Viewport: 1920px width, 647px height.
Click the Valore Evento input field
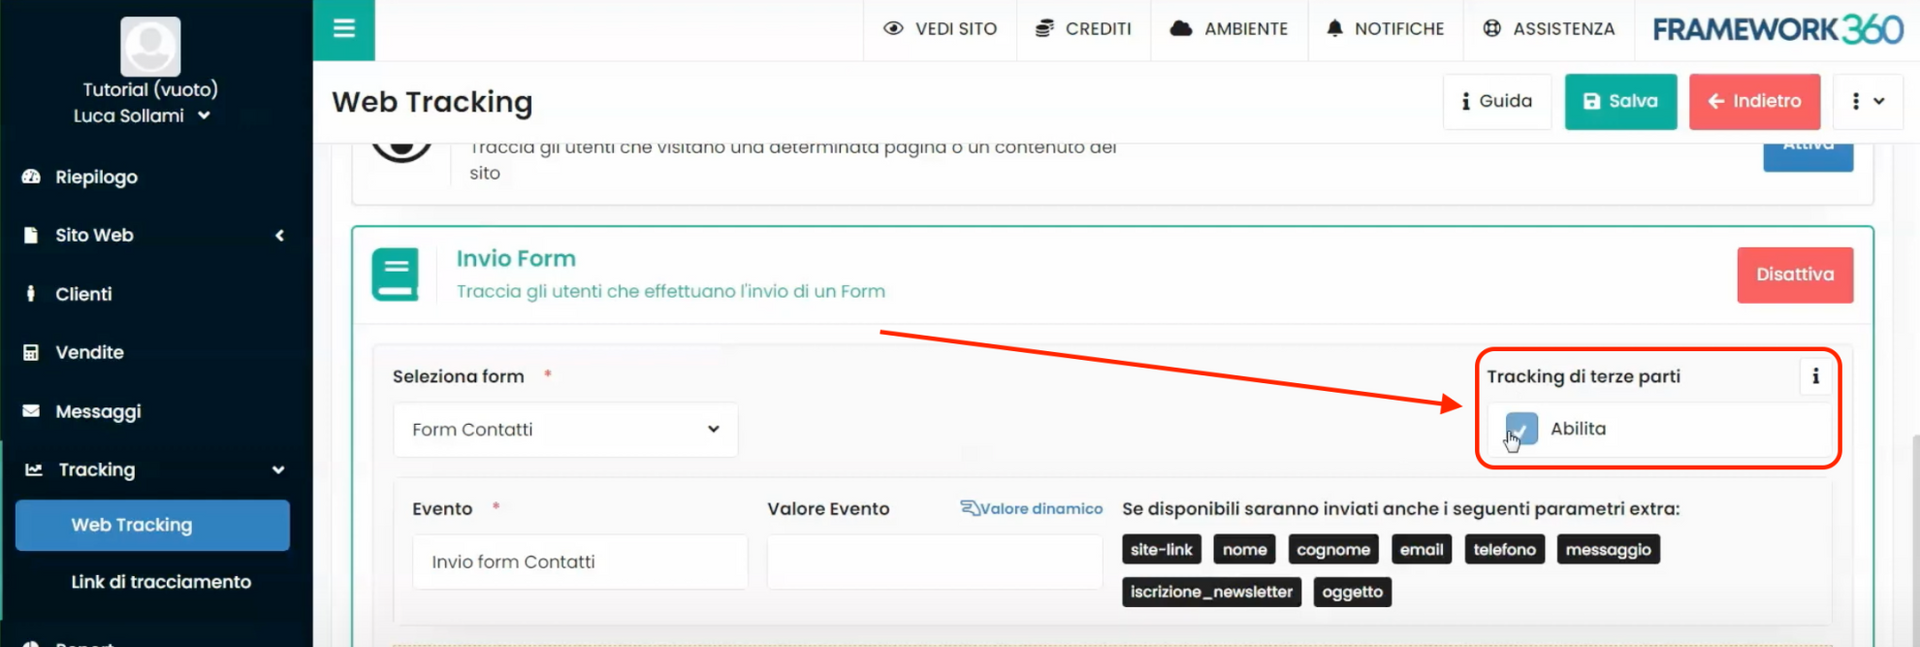[x=934, y=562]
